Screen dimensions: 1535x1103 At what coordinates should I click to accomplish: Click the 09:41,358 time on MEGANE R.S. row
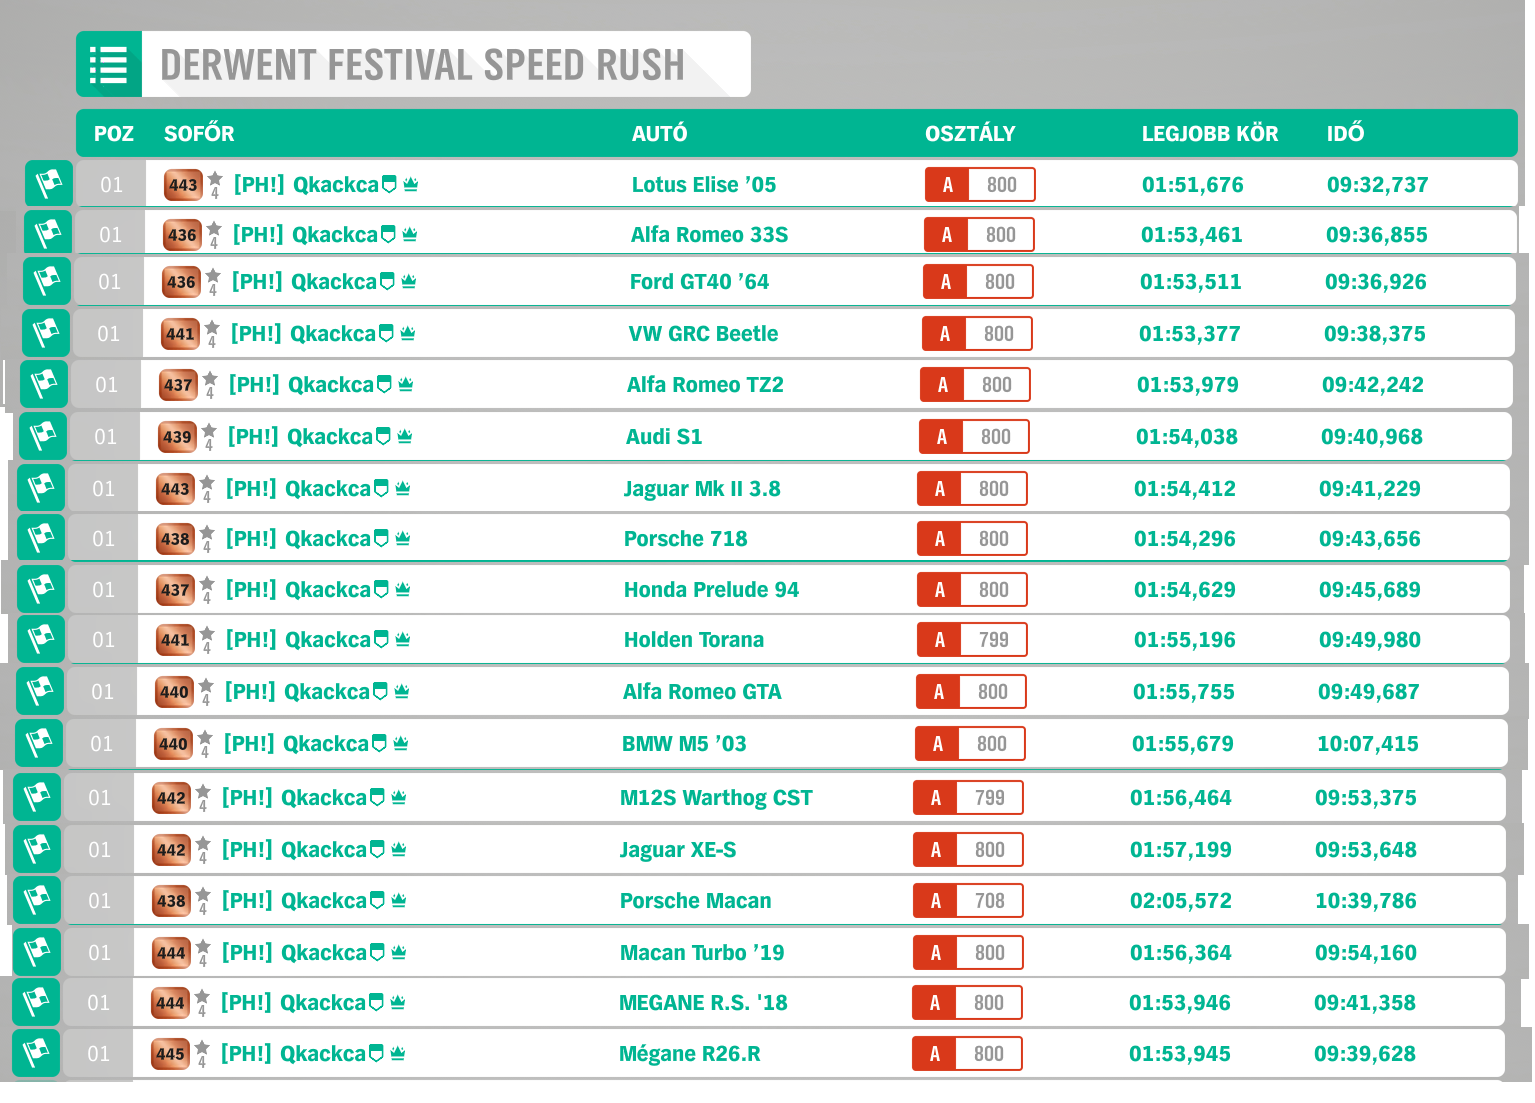(x=1364, y=1003)
